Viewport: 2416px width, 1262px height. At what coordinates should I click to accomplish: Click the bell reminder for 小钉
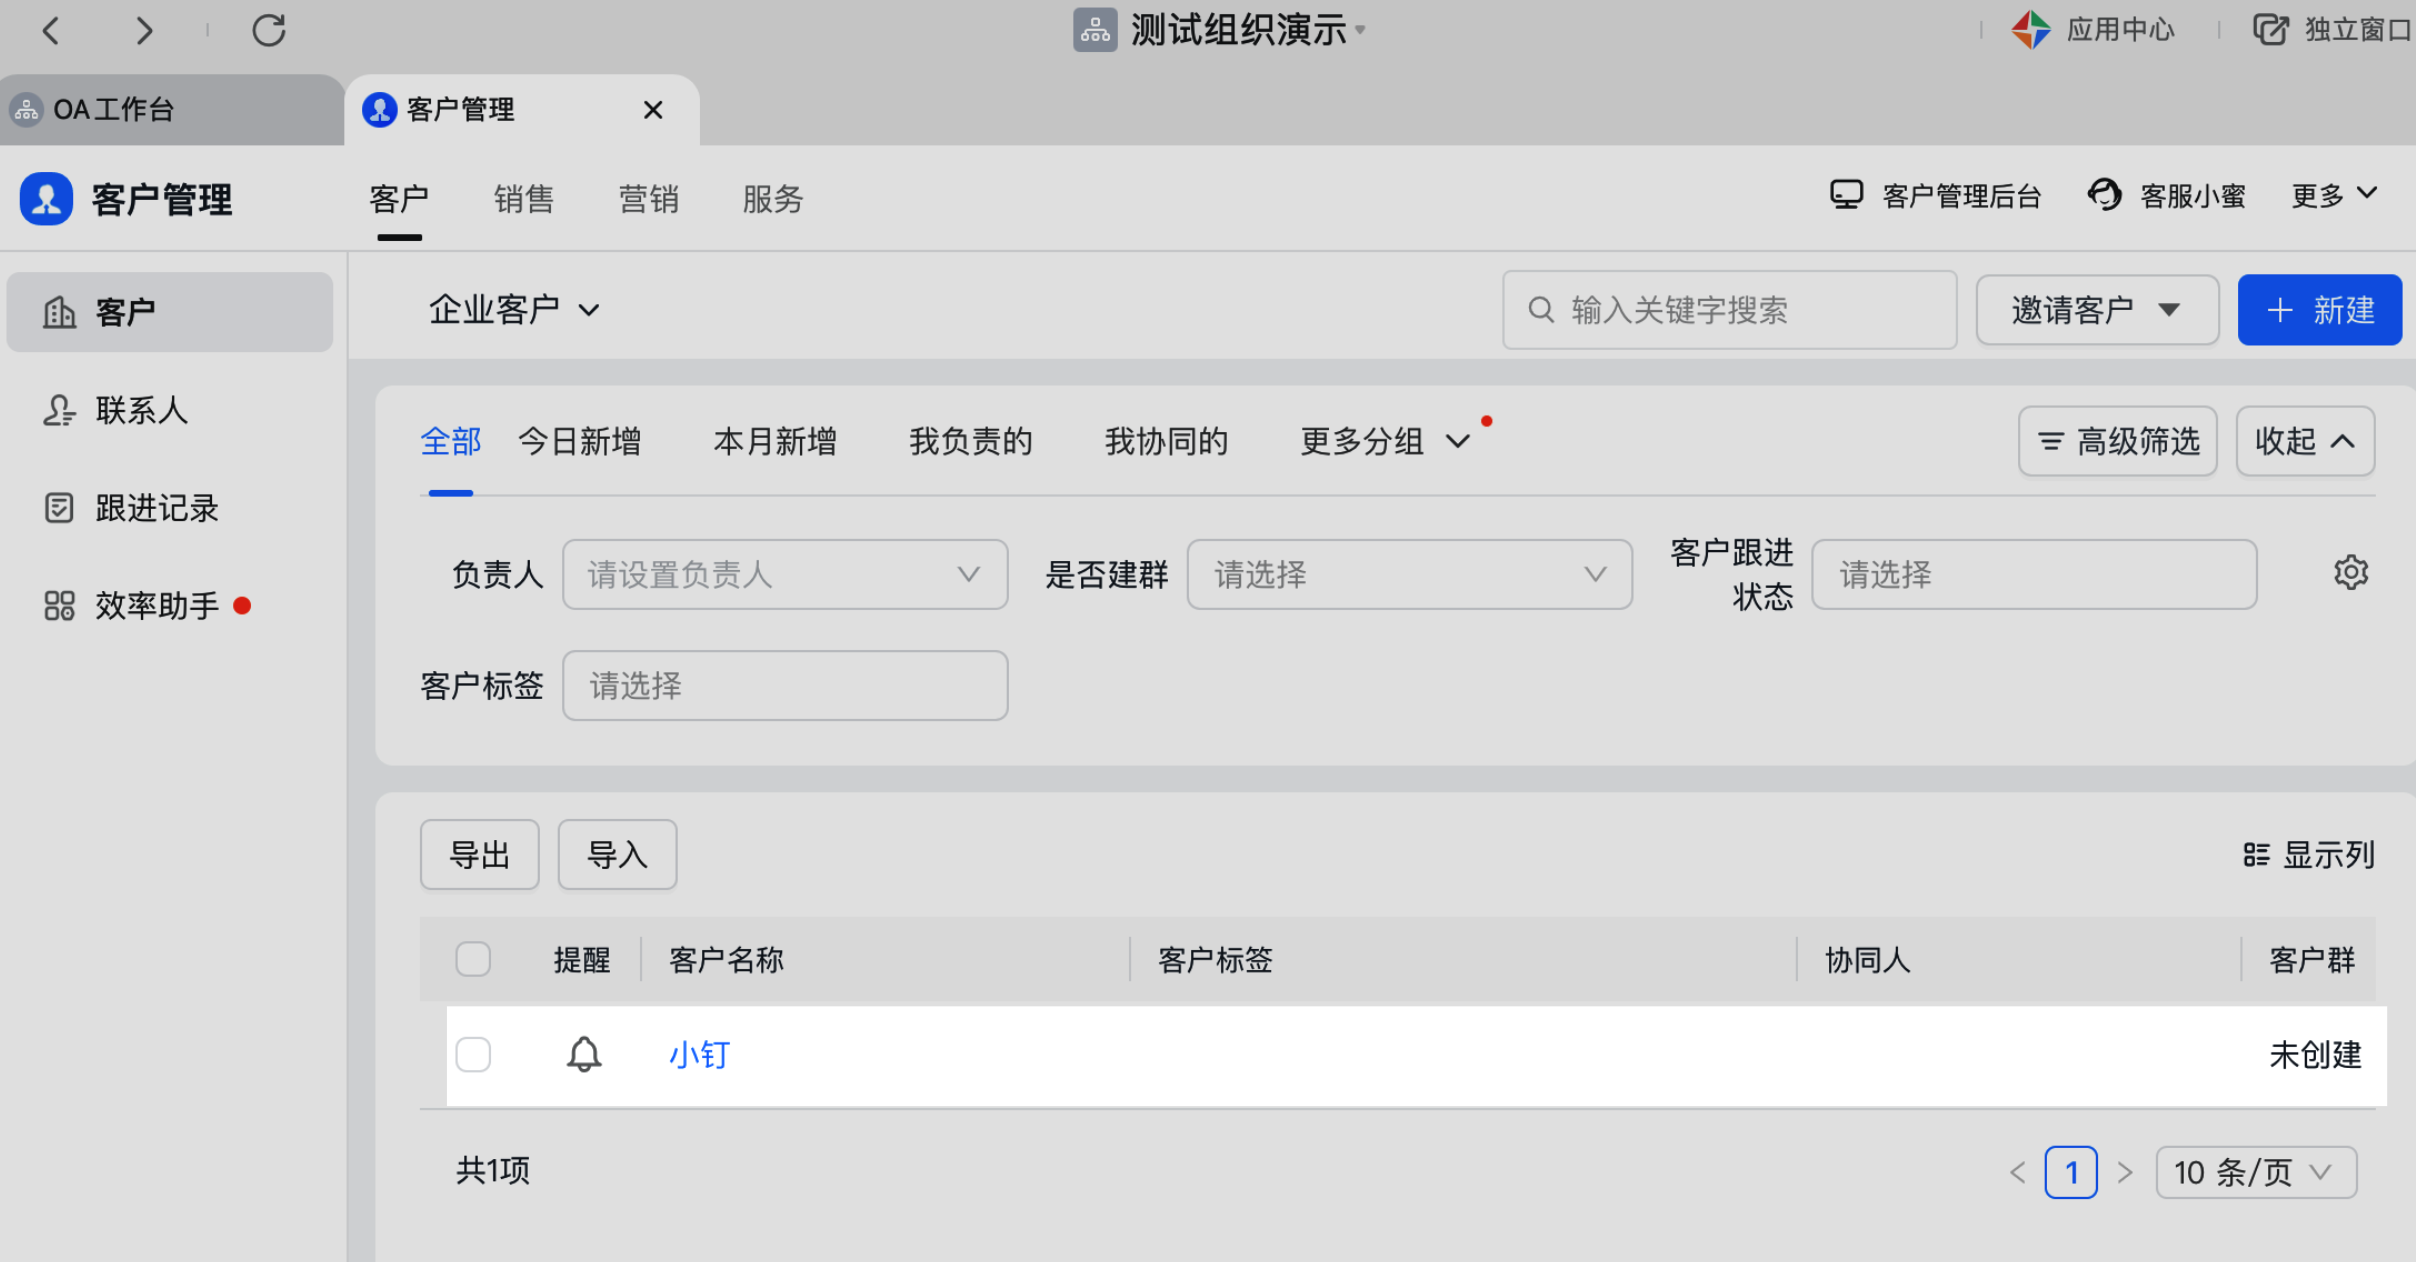584,1055
